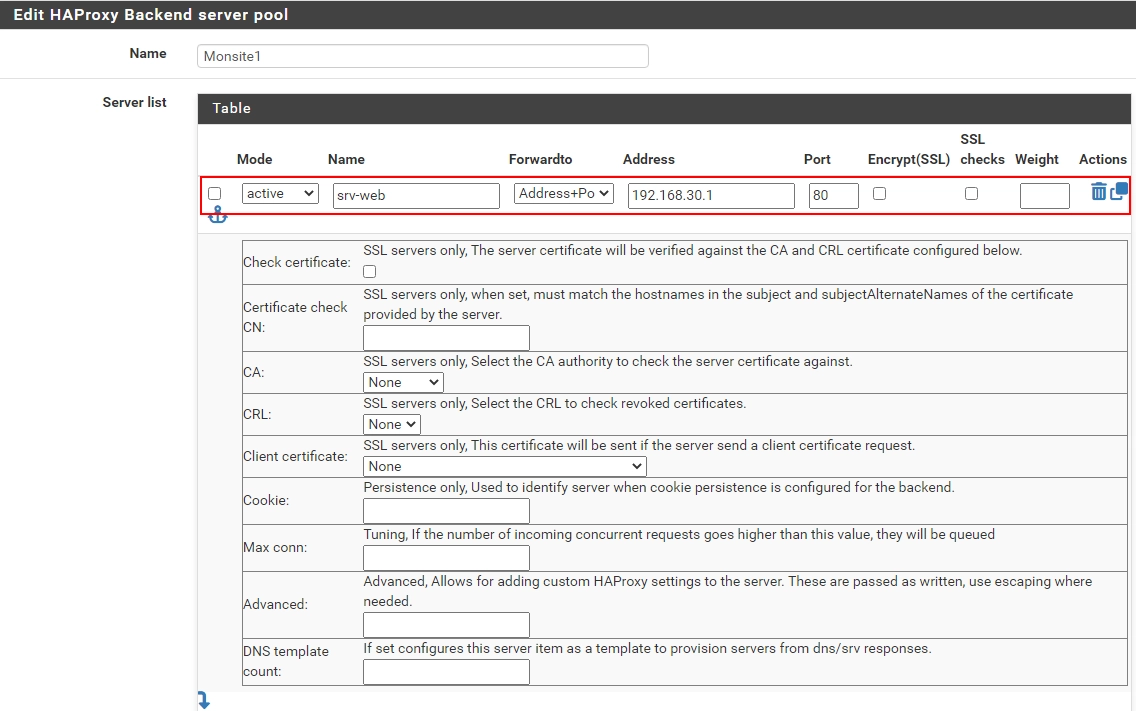Open the Client certificate dropdown

[504, 467]
